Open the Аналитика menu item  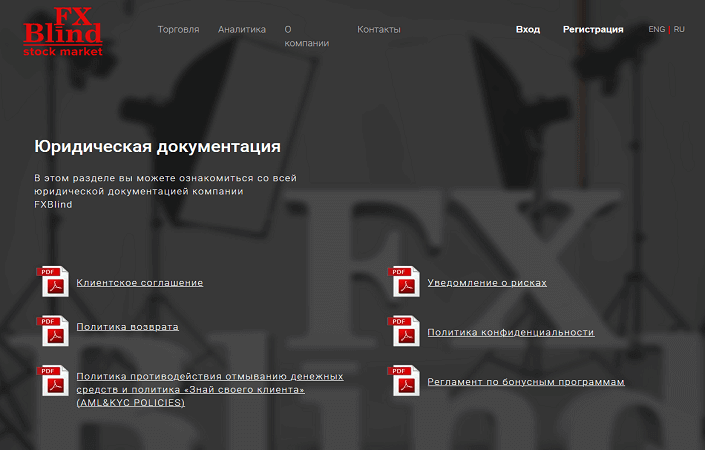(242, 30)
